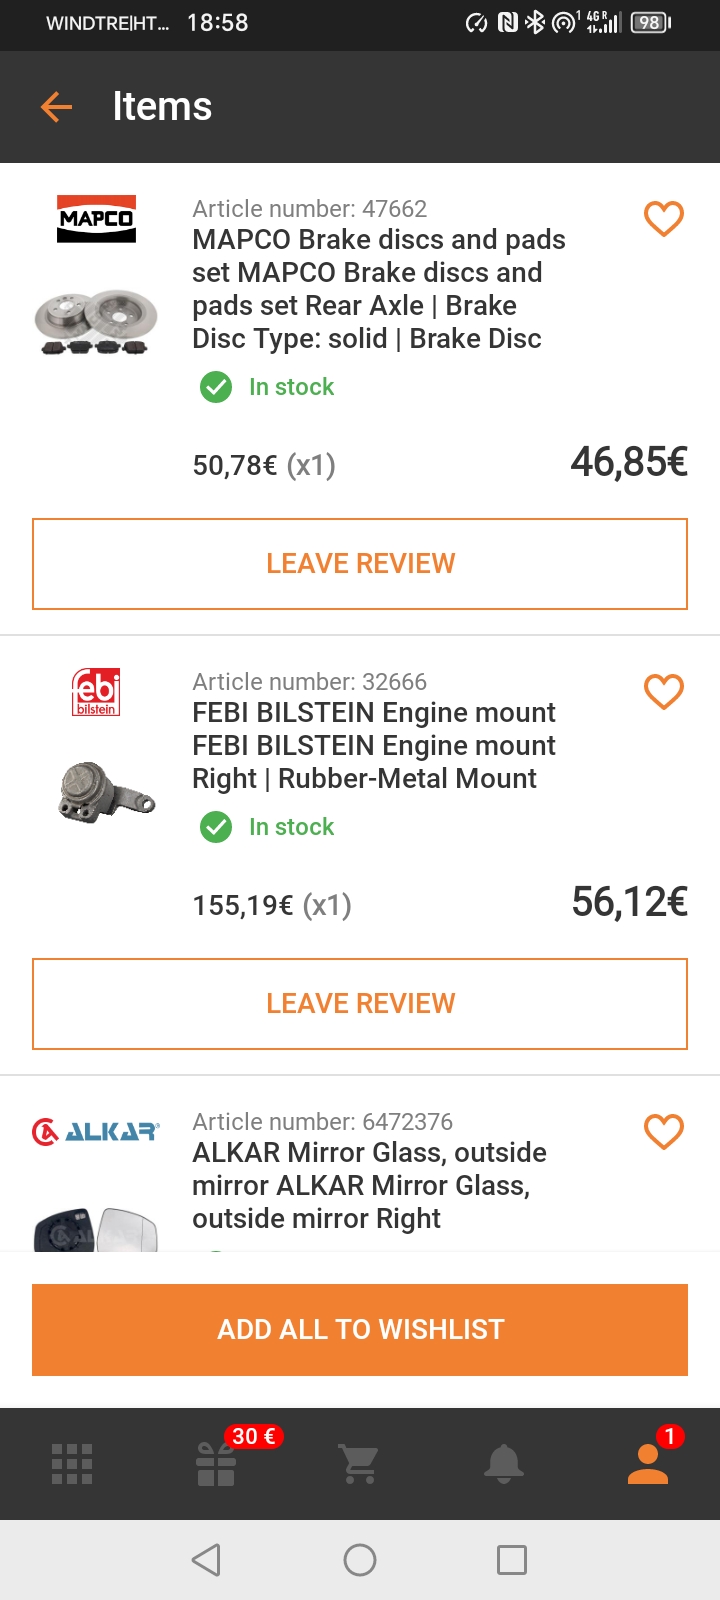Open the shopping cart
This screenshot has height=1600, width=720.
pyautogui.click(x=359, y=1464)
